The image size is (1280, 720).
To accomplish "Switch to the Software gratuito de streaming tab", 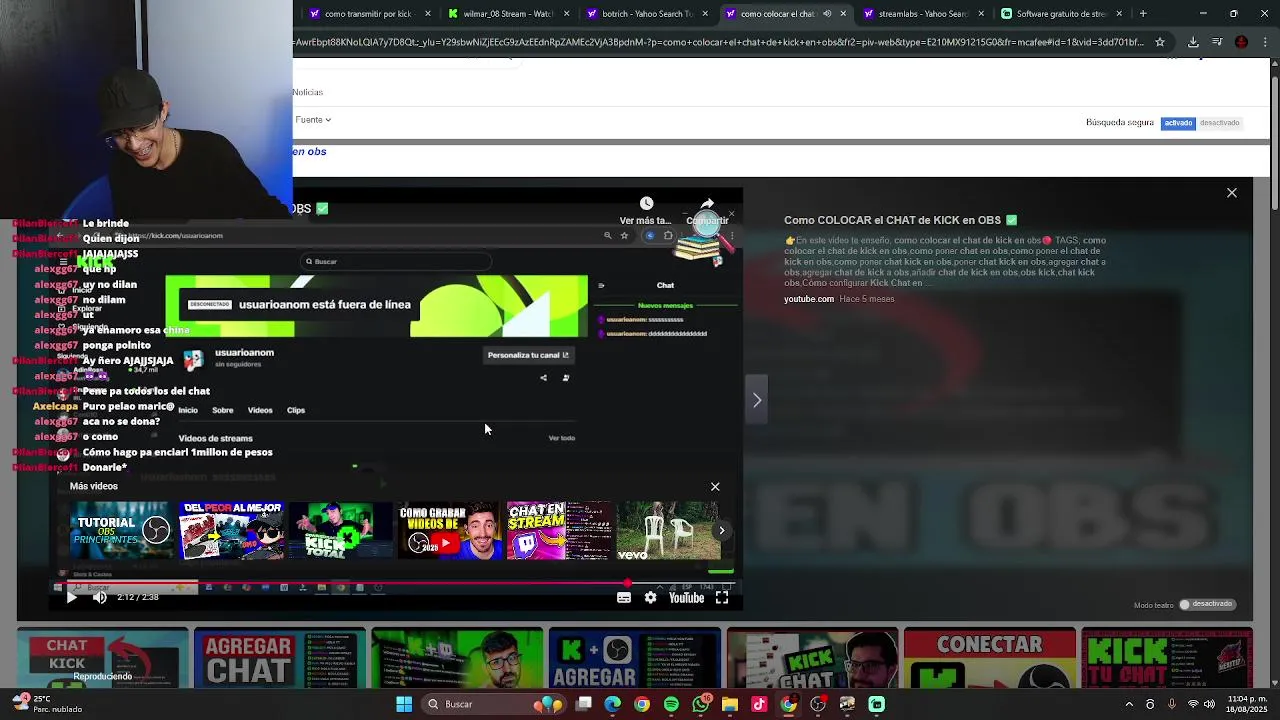I will (1060, 14).
